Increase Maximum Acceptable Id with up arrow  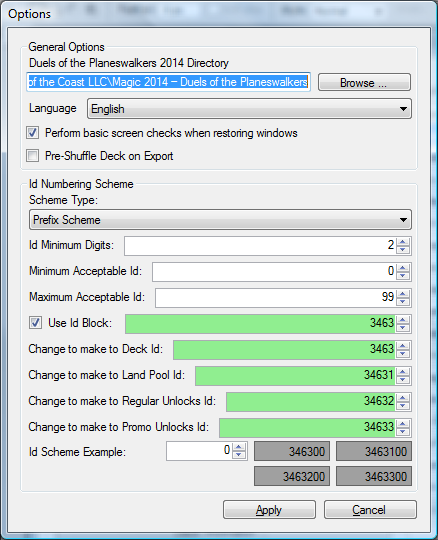coord(403,294)
